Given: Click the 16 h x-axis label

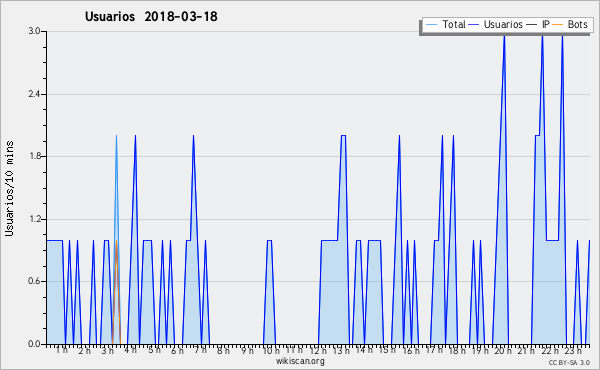Looking at the screenshot, I should pos(411,350).
